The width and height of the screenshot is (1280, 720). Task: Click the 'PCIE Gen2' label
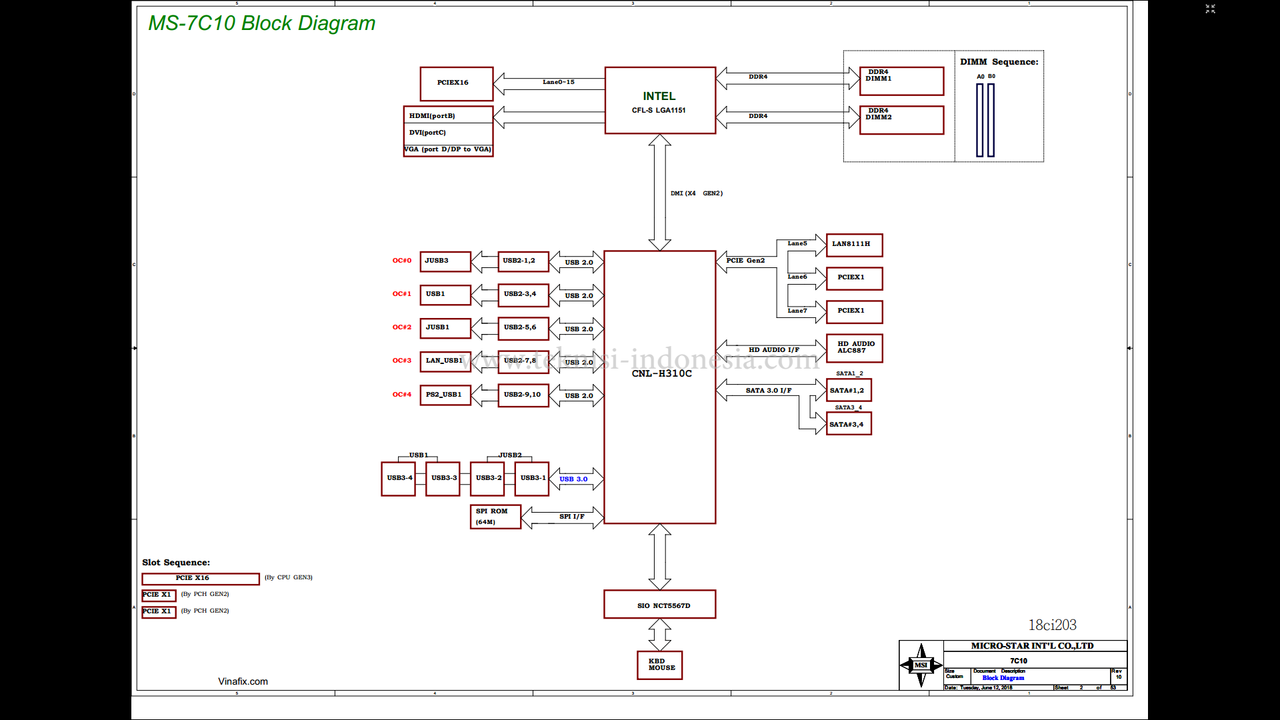[745, 261]
